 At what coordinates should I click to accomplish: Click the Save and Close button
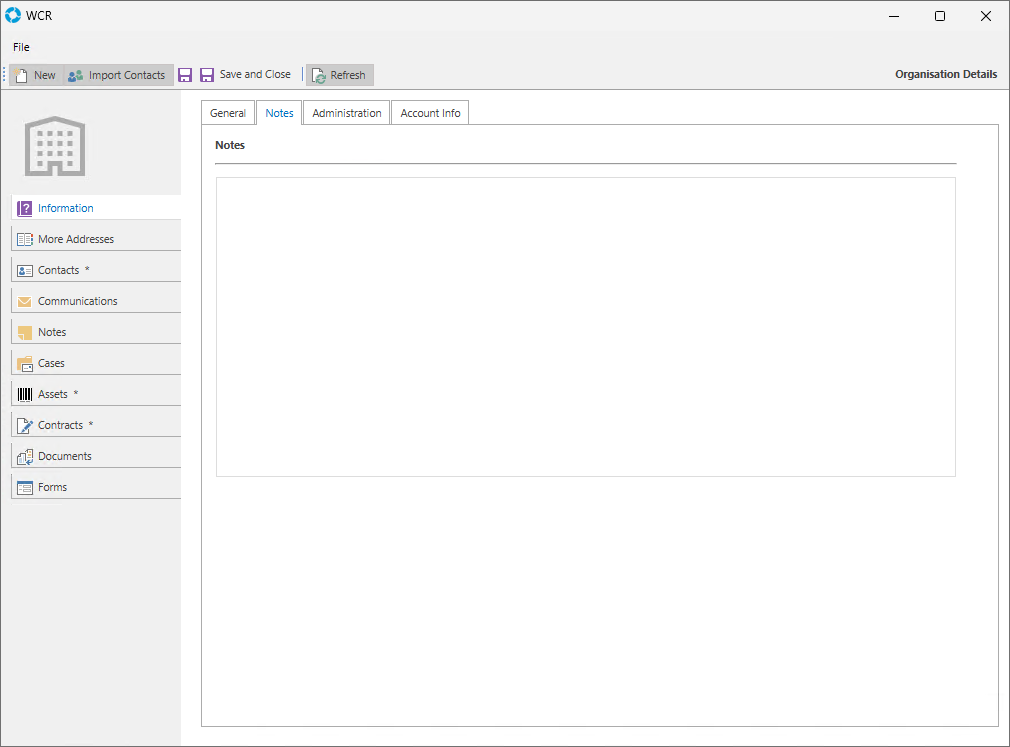246,75
